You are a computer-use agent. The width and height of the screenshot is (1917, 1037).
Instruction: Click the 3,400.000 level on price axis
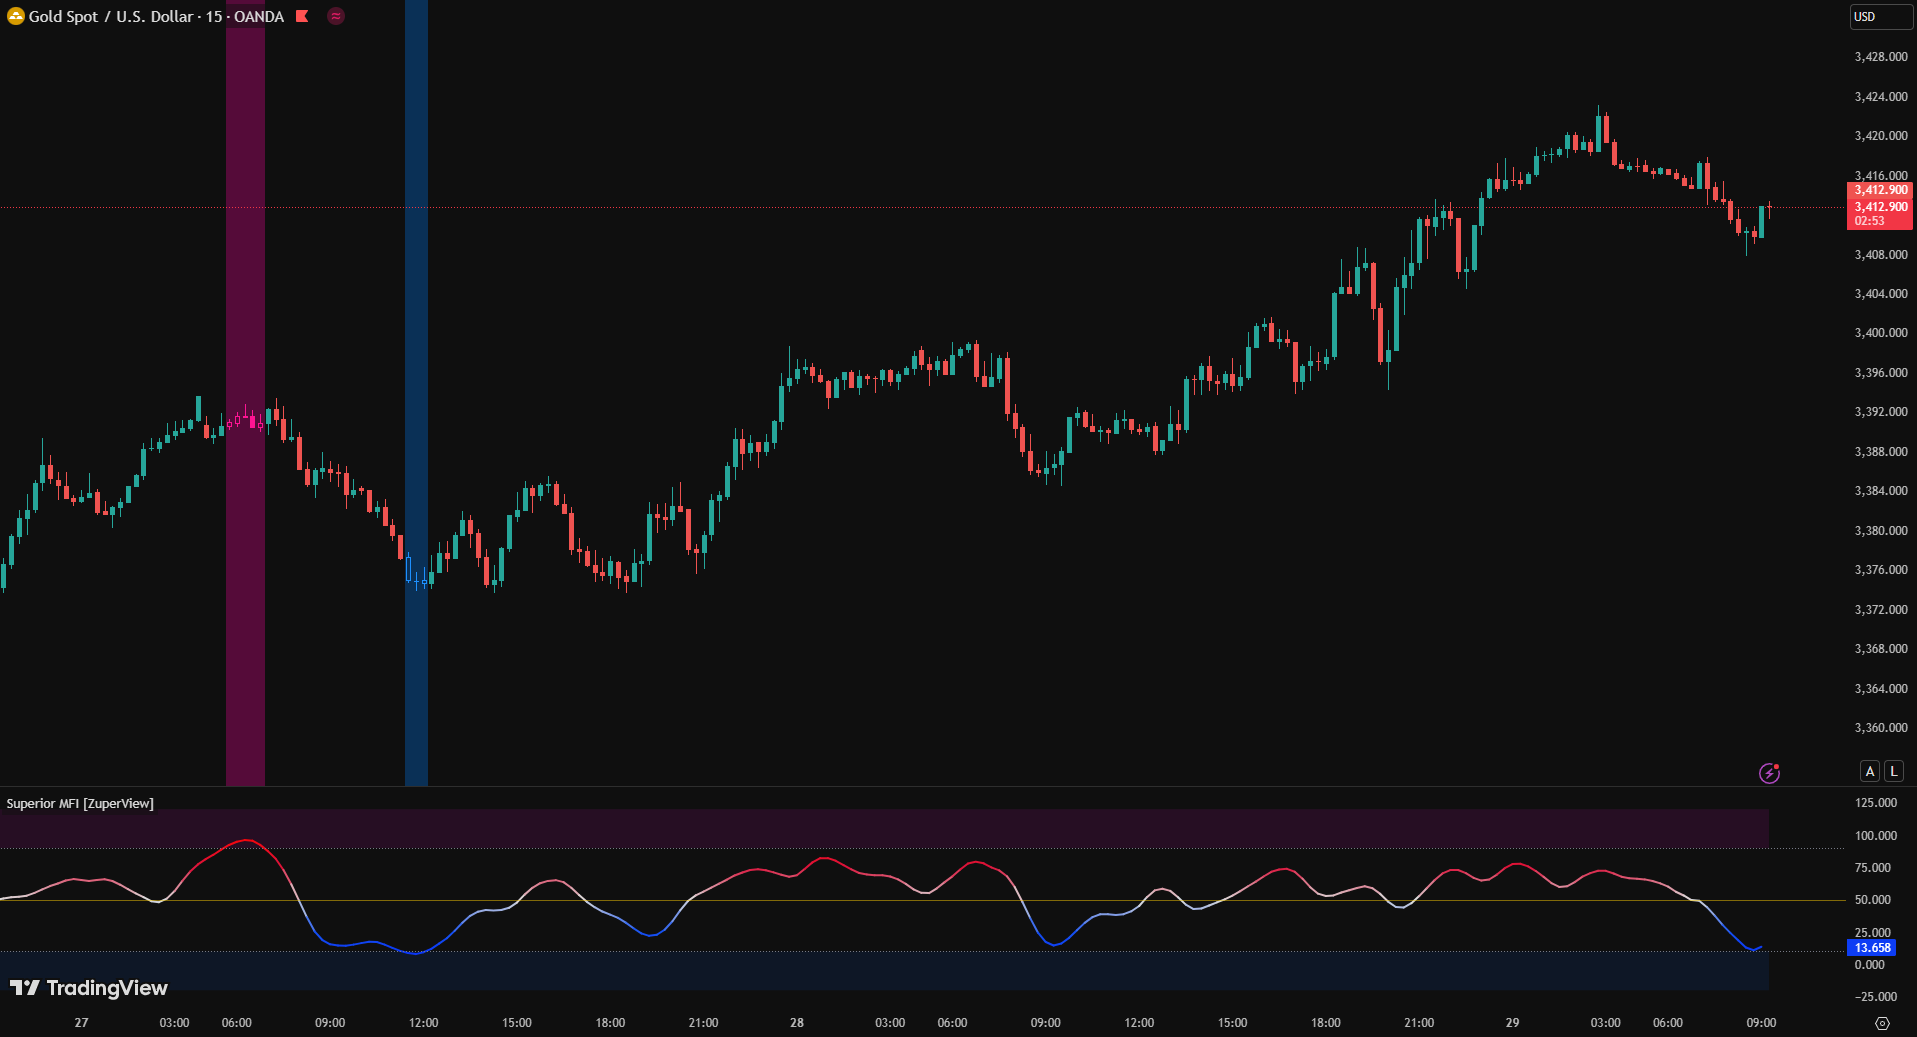1880,333
